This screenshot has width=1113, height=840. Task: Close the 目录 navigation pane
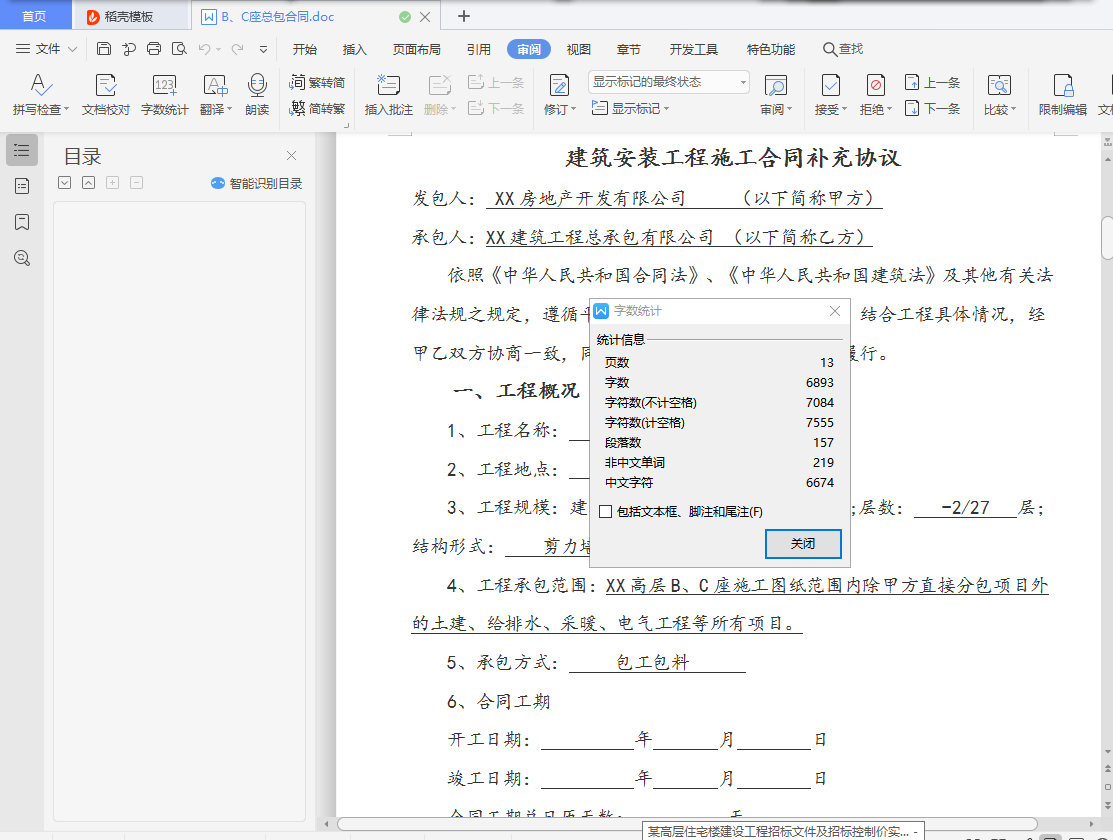pyautogui.click(x=291, y=156)
